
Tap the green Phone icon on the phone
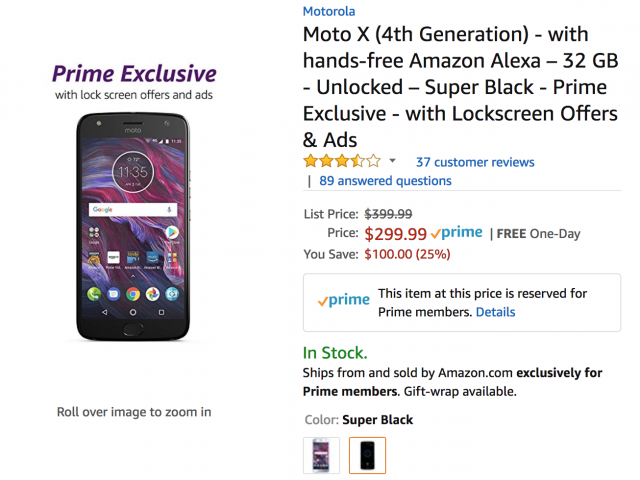click(x=95, y=295)
